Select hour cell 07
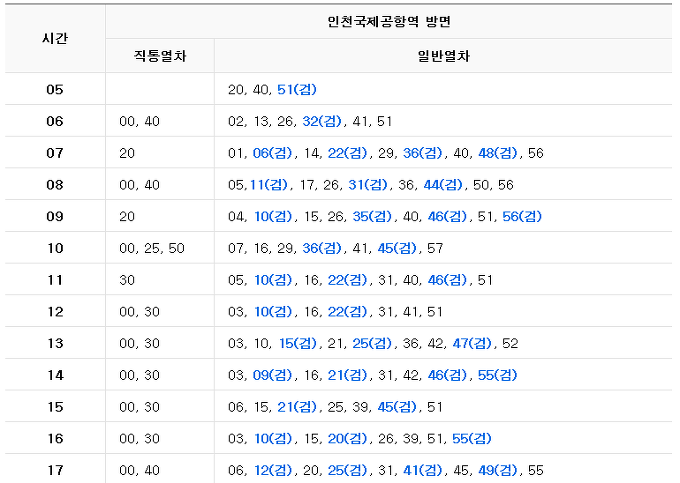 pos(55,153)
